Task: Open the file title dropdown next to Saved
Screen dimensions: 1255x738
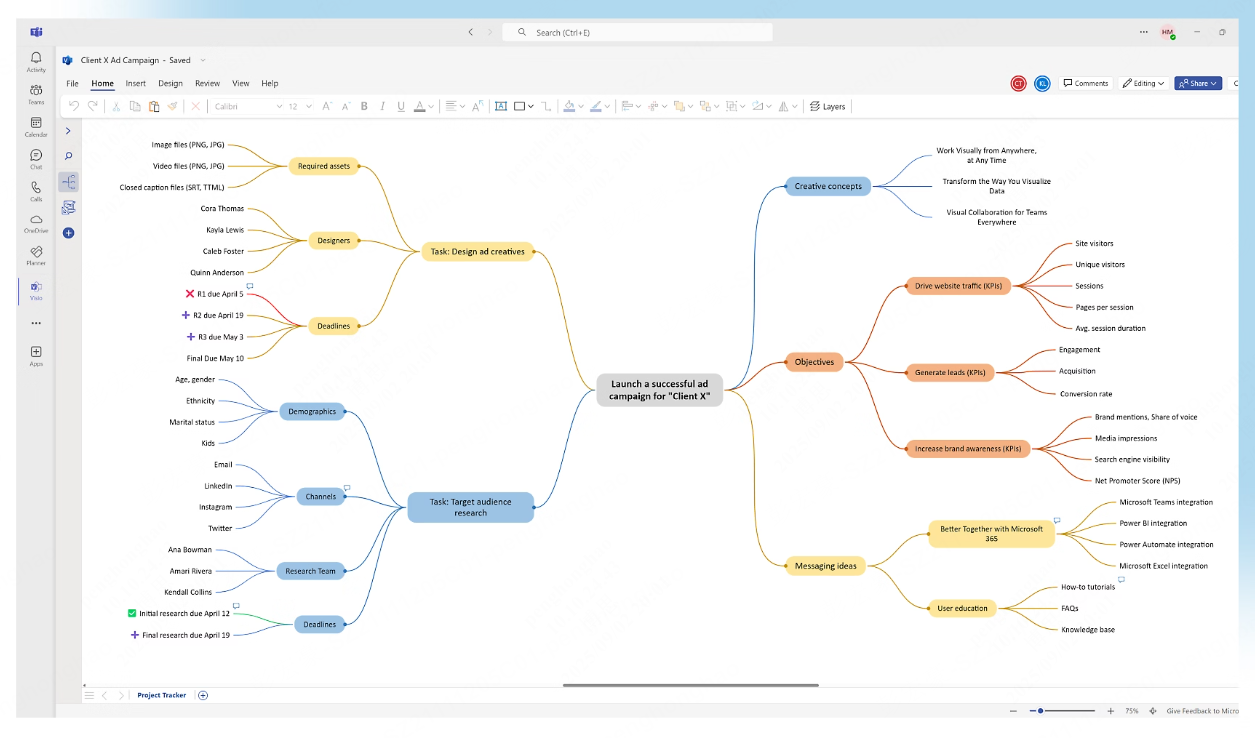Action: tap(203, 60)
